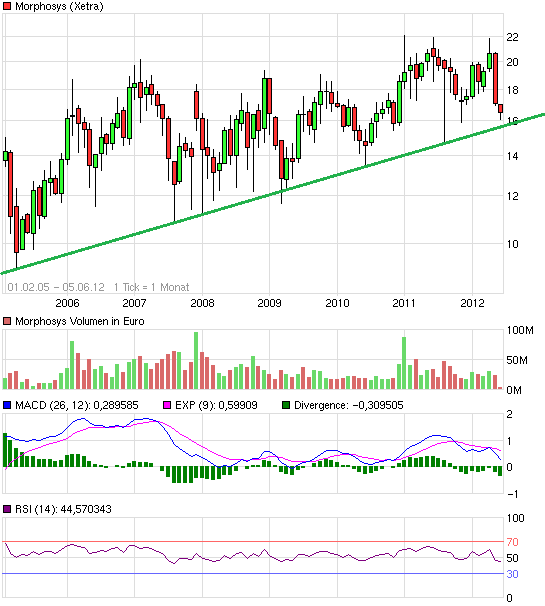Click the blue MACD legend swatch

point(7,405)
